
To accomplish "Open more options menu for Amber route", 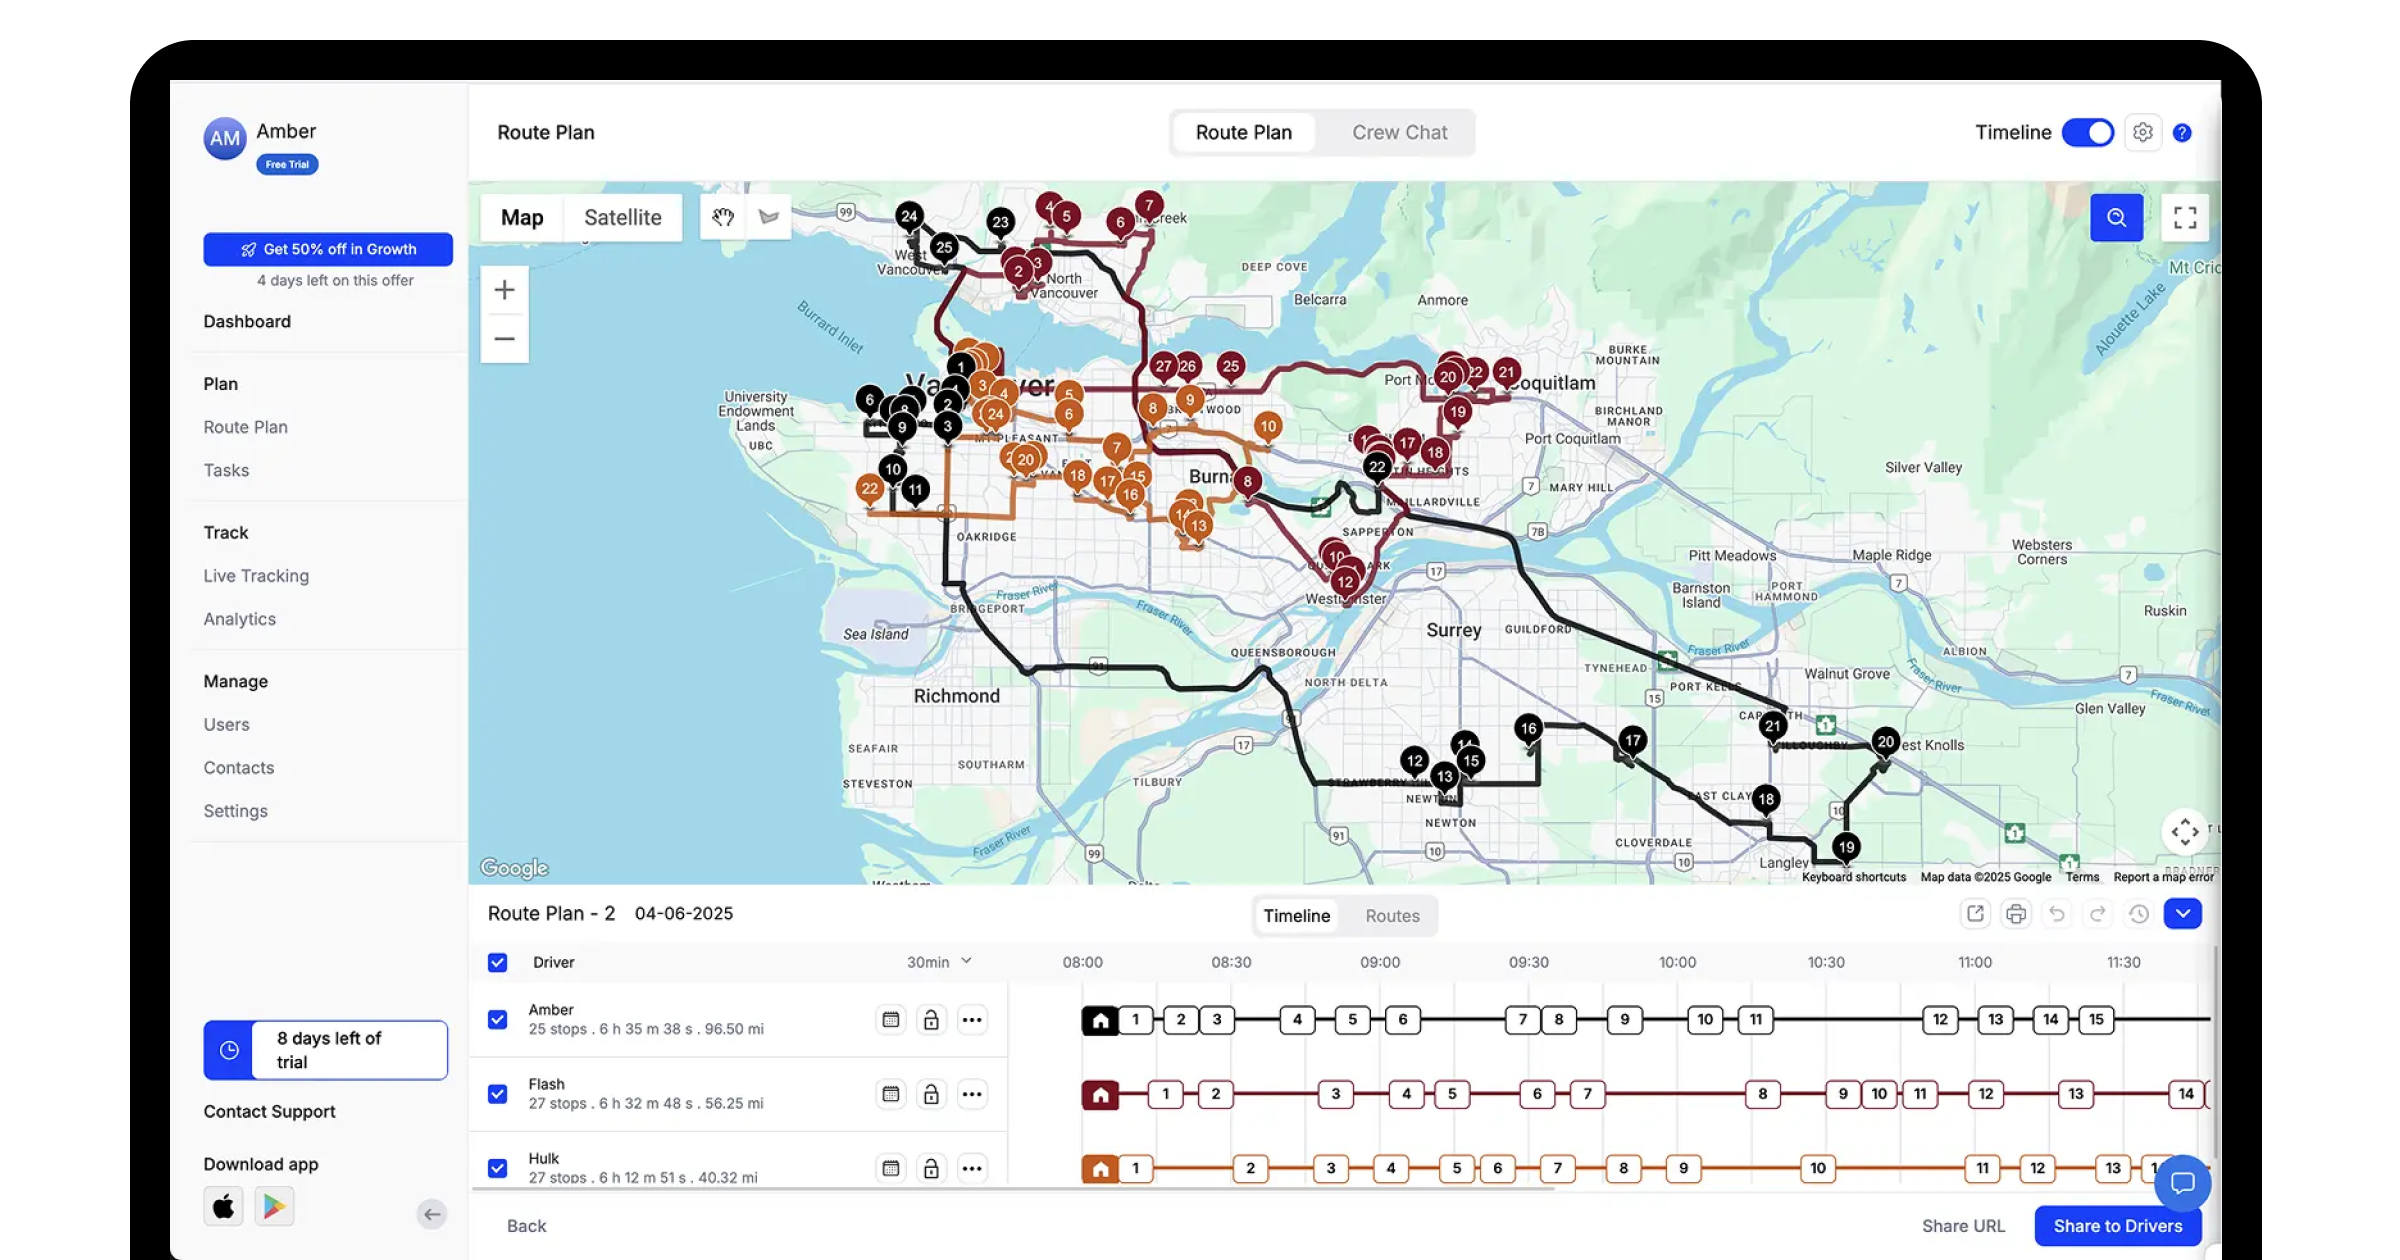I will click(x=972, y=1020).
